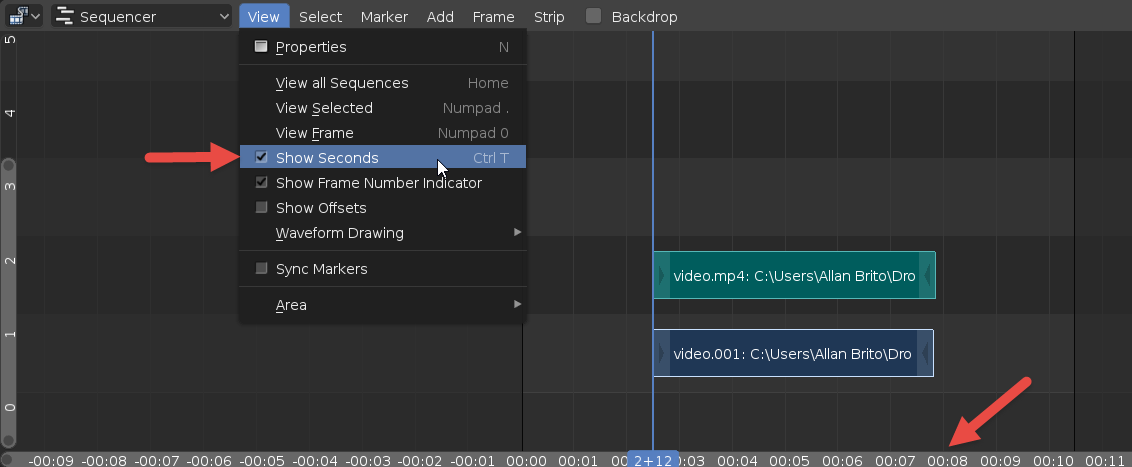Click left handle of video.001 strip

660,353
